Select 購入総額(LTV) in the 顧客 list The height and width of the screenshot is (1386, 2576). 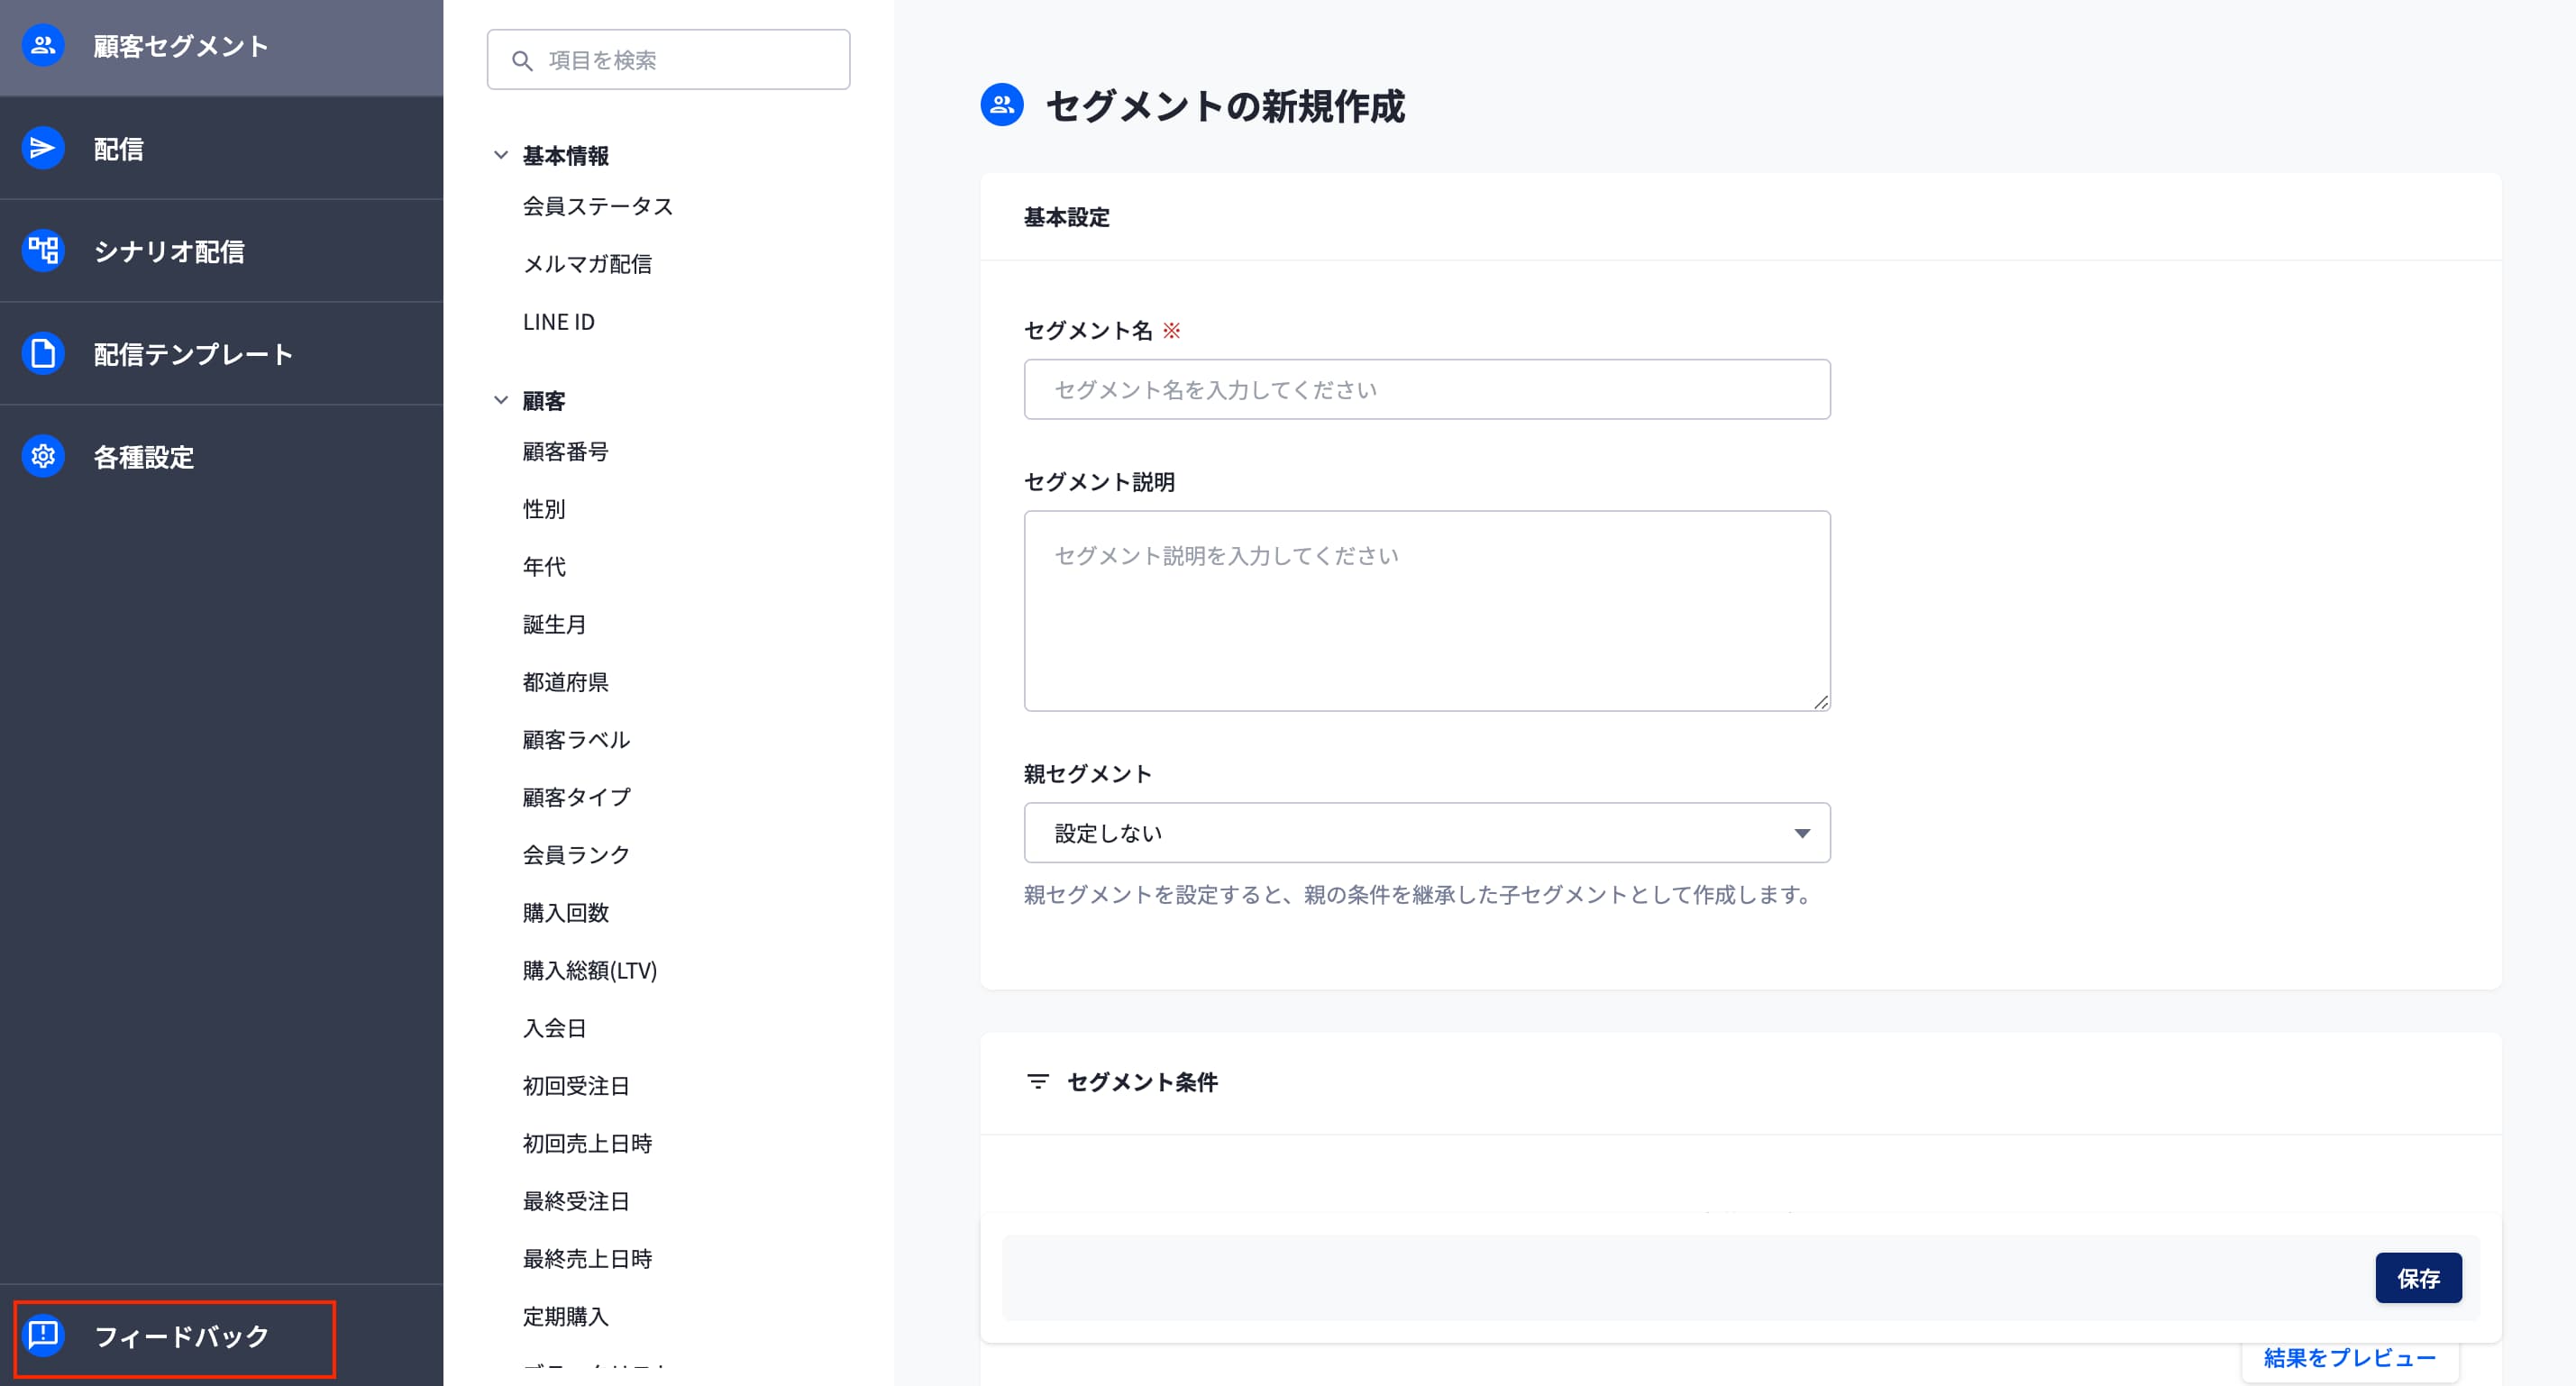[x=589, y=970]
